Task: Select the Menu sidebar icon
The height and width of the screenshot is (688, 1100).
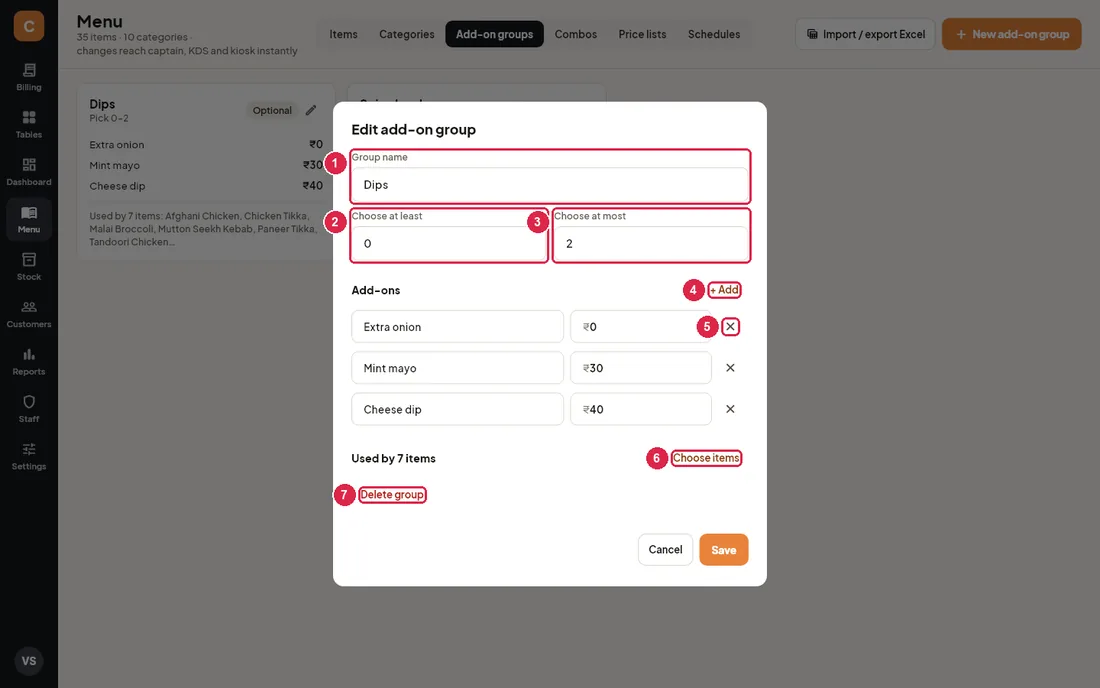Action: (x=29, y=220)
